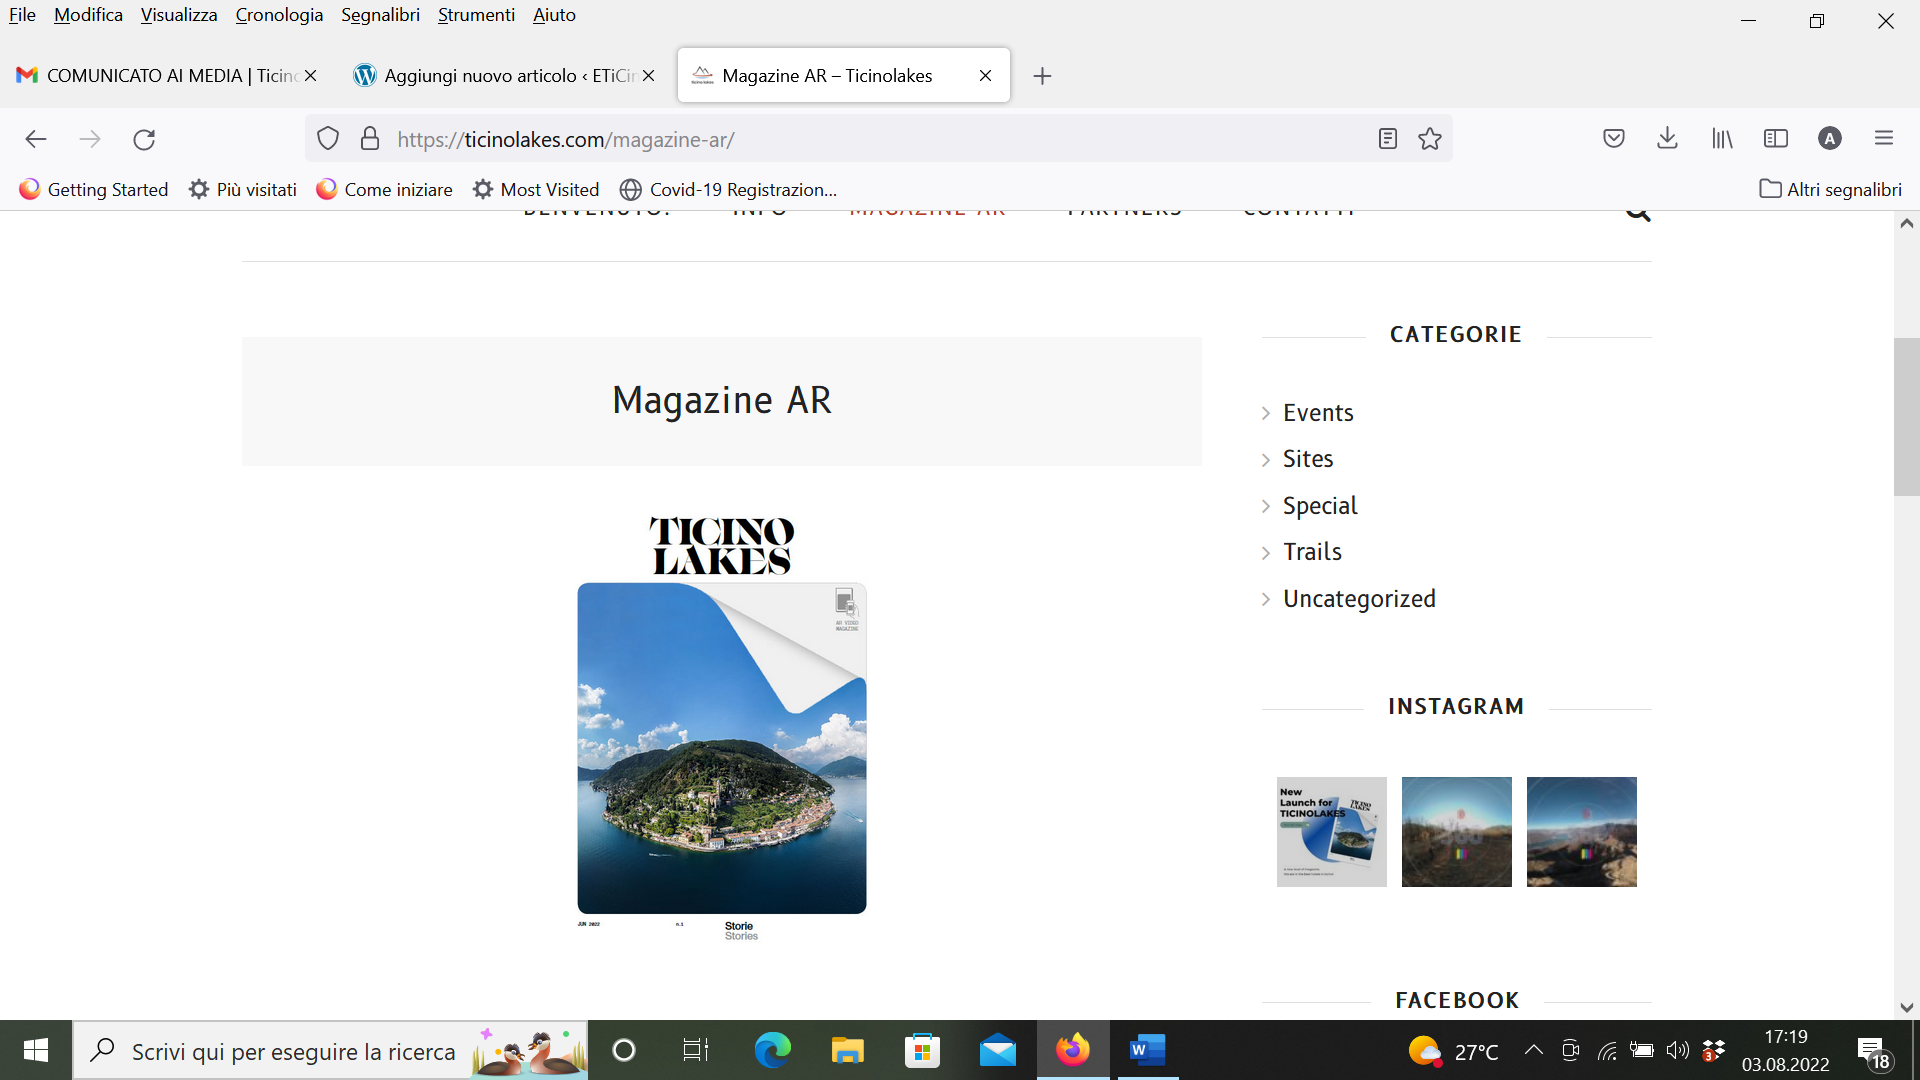Viewport: 1920px width, 1080px height.
Task: Open File Explorer from taskbar
Action: click(847, 1050)
